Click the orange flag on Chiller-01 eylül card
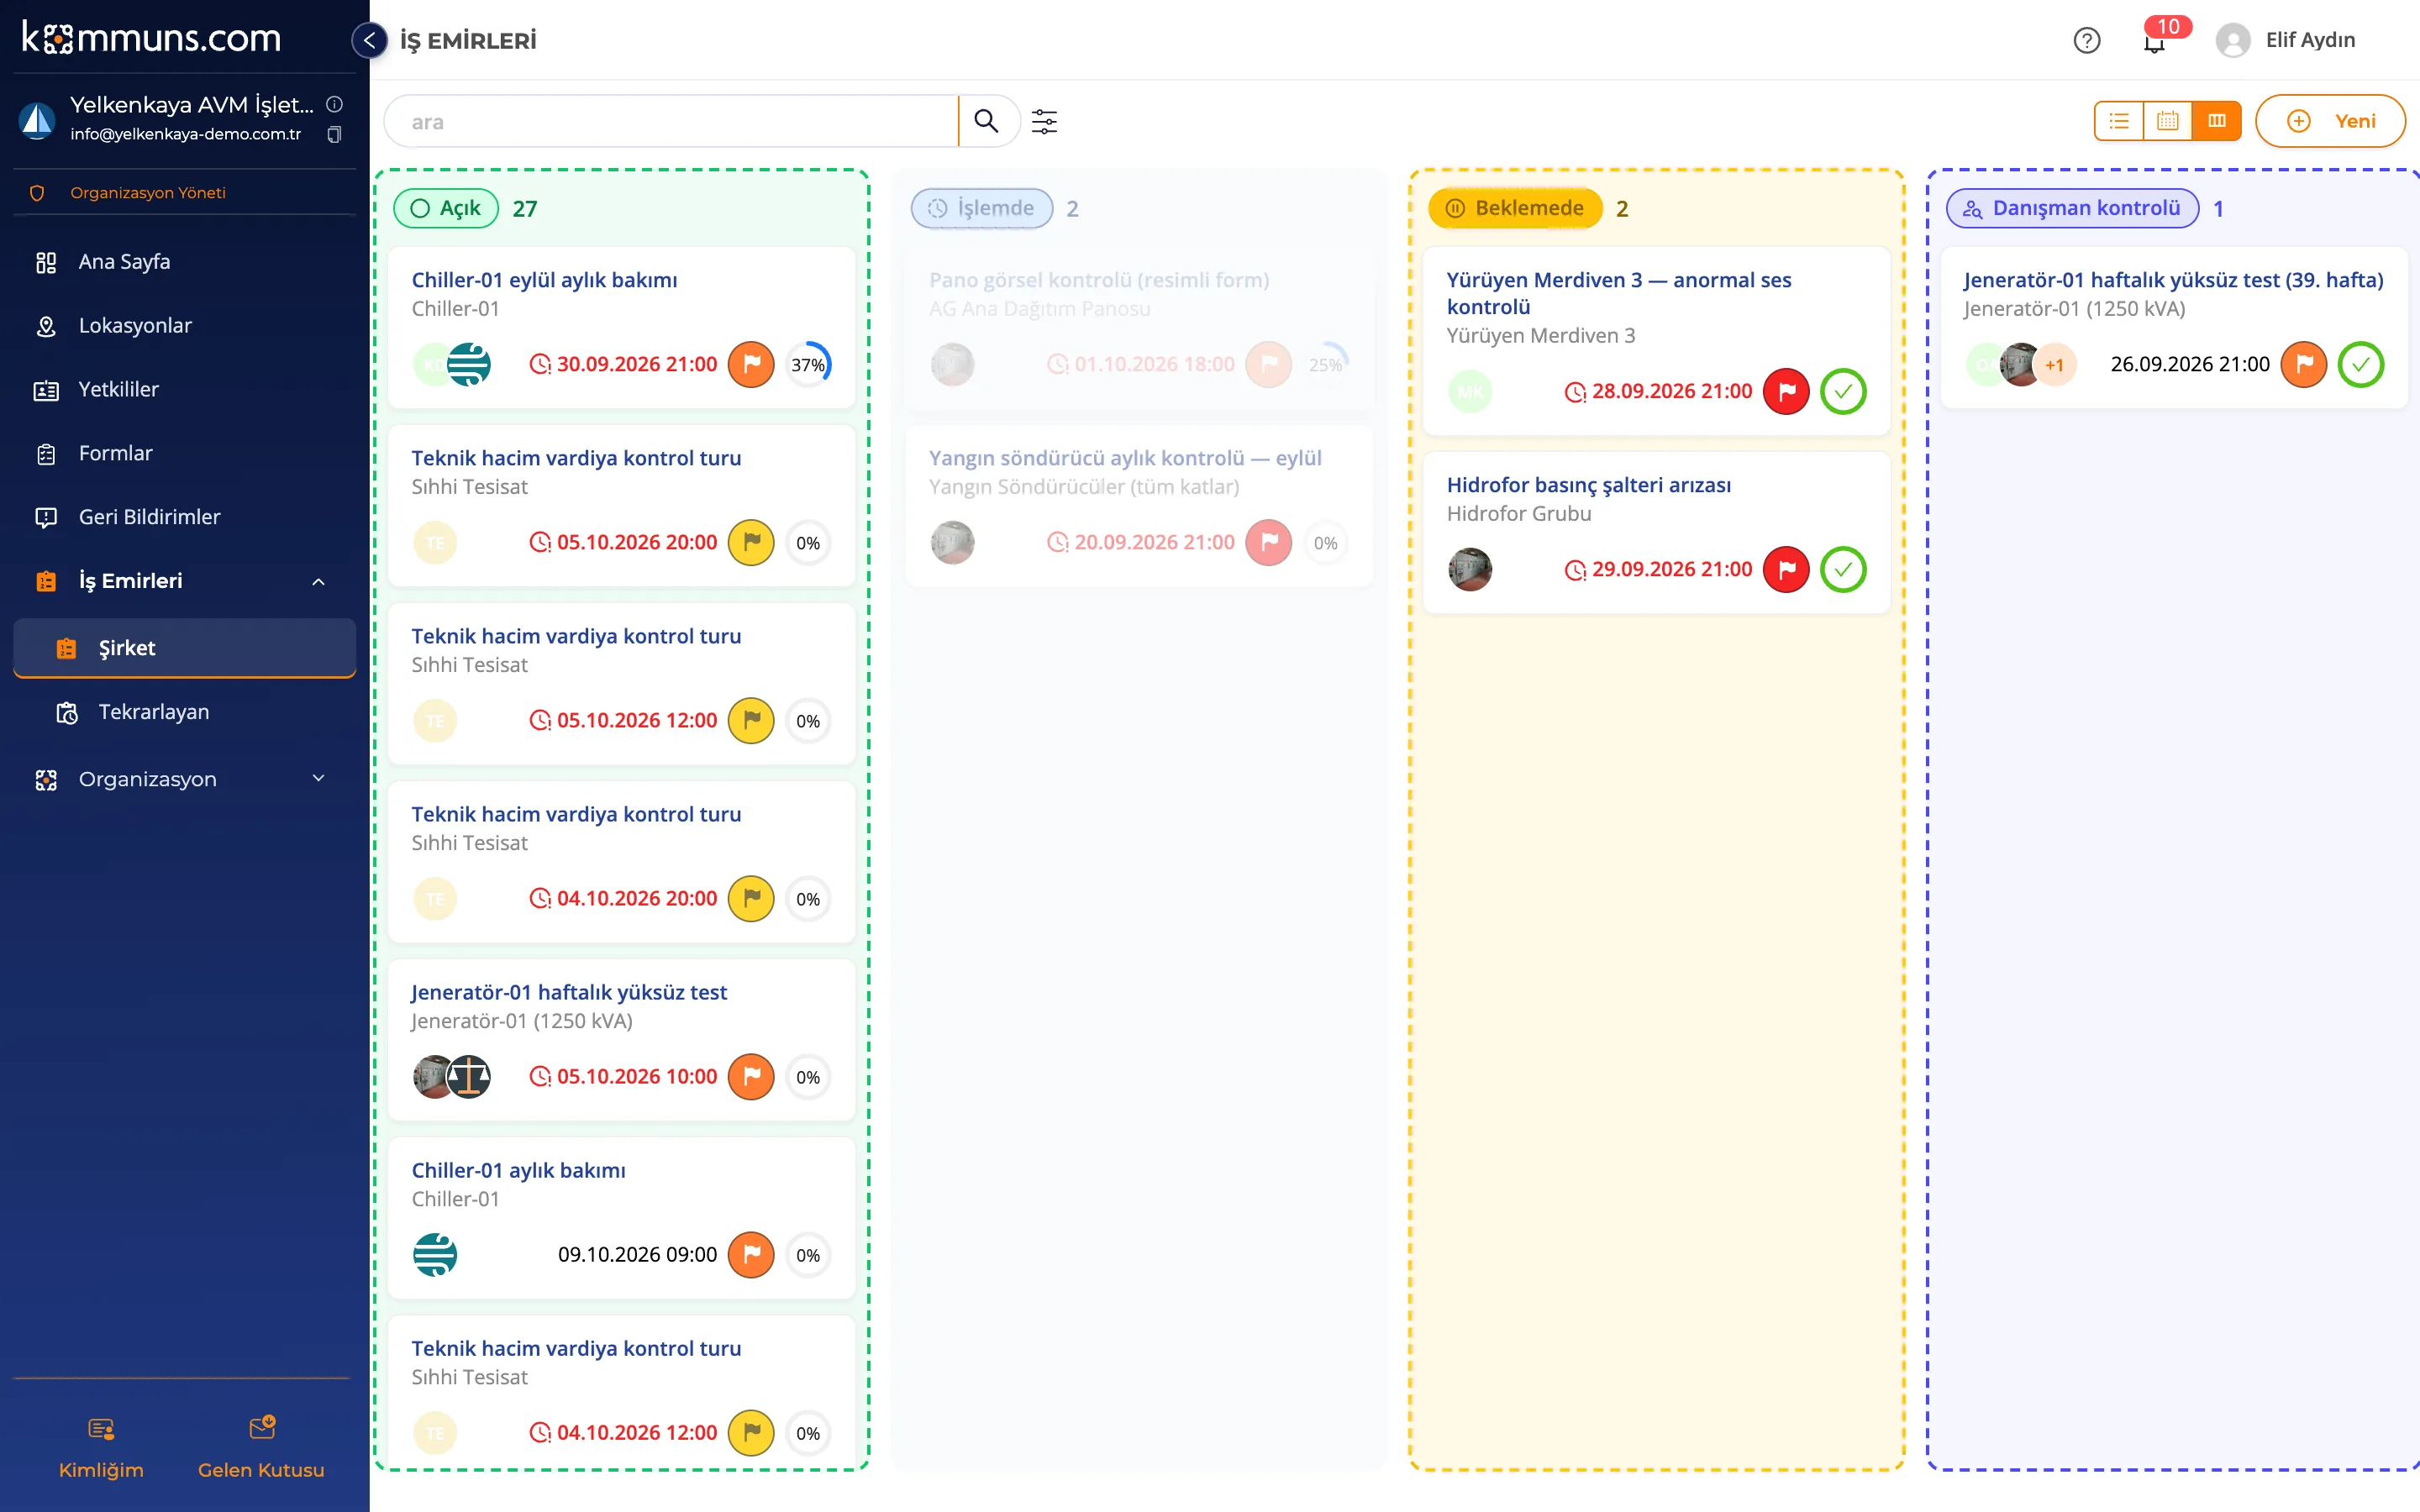The width and height of the screenshot is (2420, 1512). pos(751,364)
